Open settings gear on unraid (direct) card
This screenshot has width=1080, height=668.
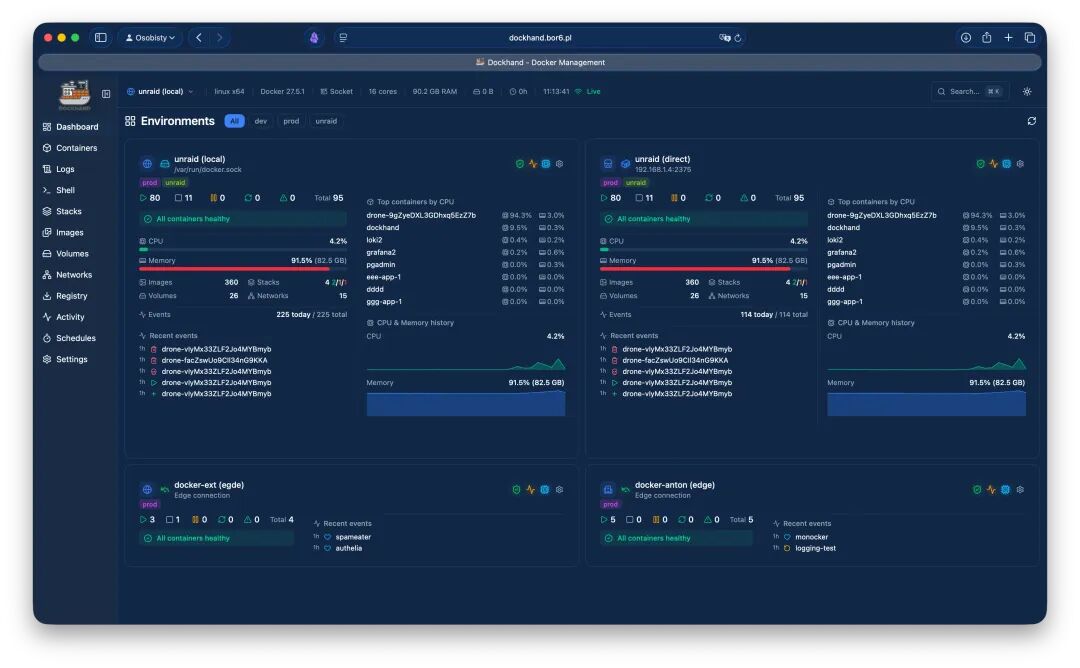(1020, 164)
